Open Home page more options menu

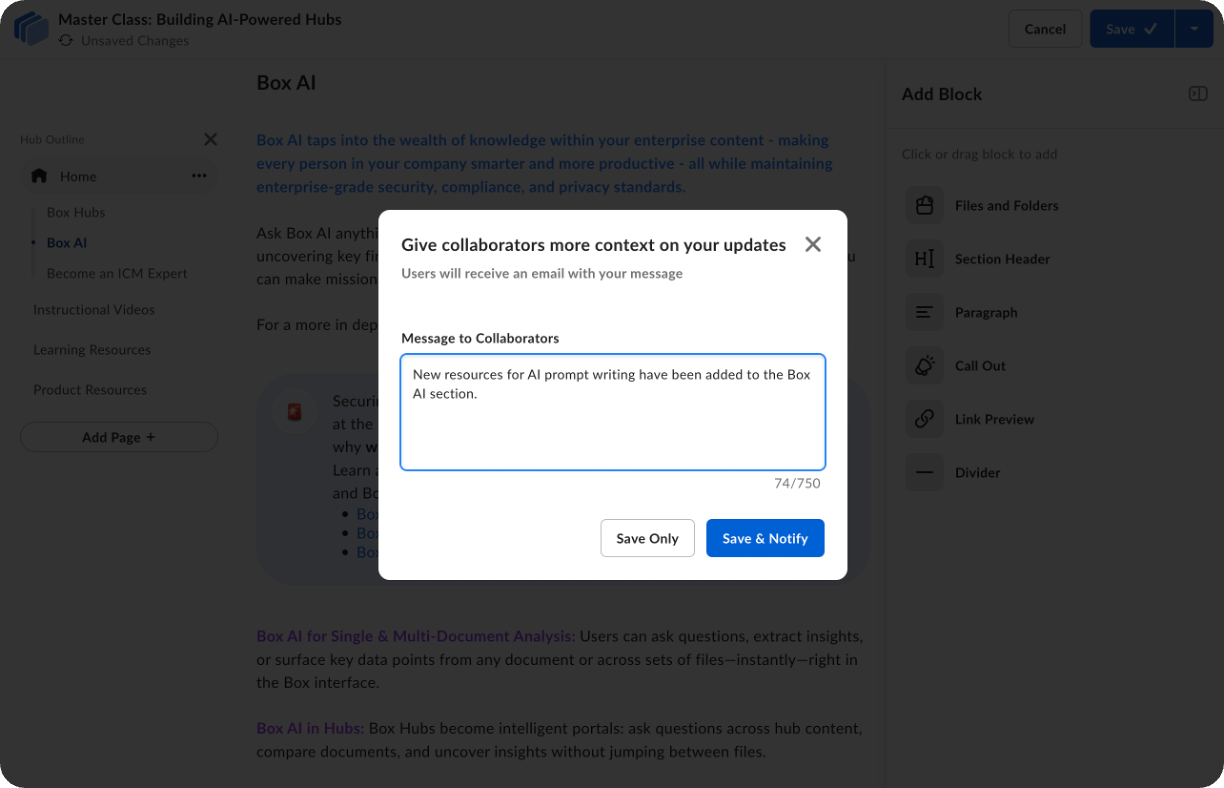(199, 176)
